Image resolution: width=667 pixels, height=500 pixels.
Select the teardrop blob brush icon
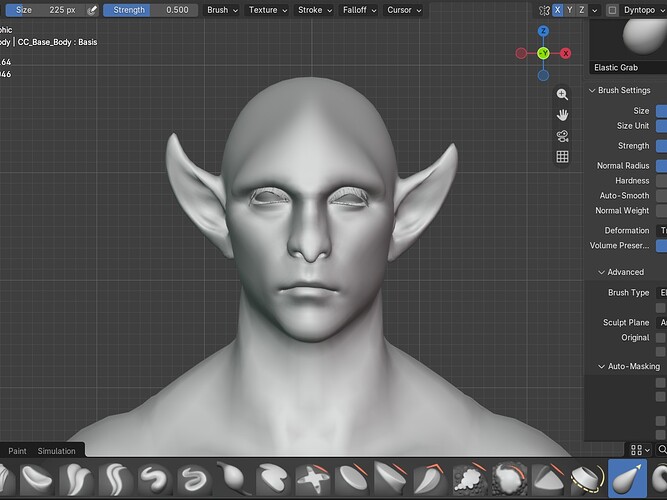233,479
